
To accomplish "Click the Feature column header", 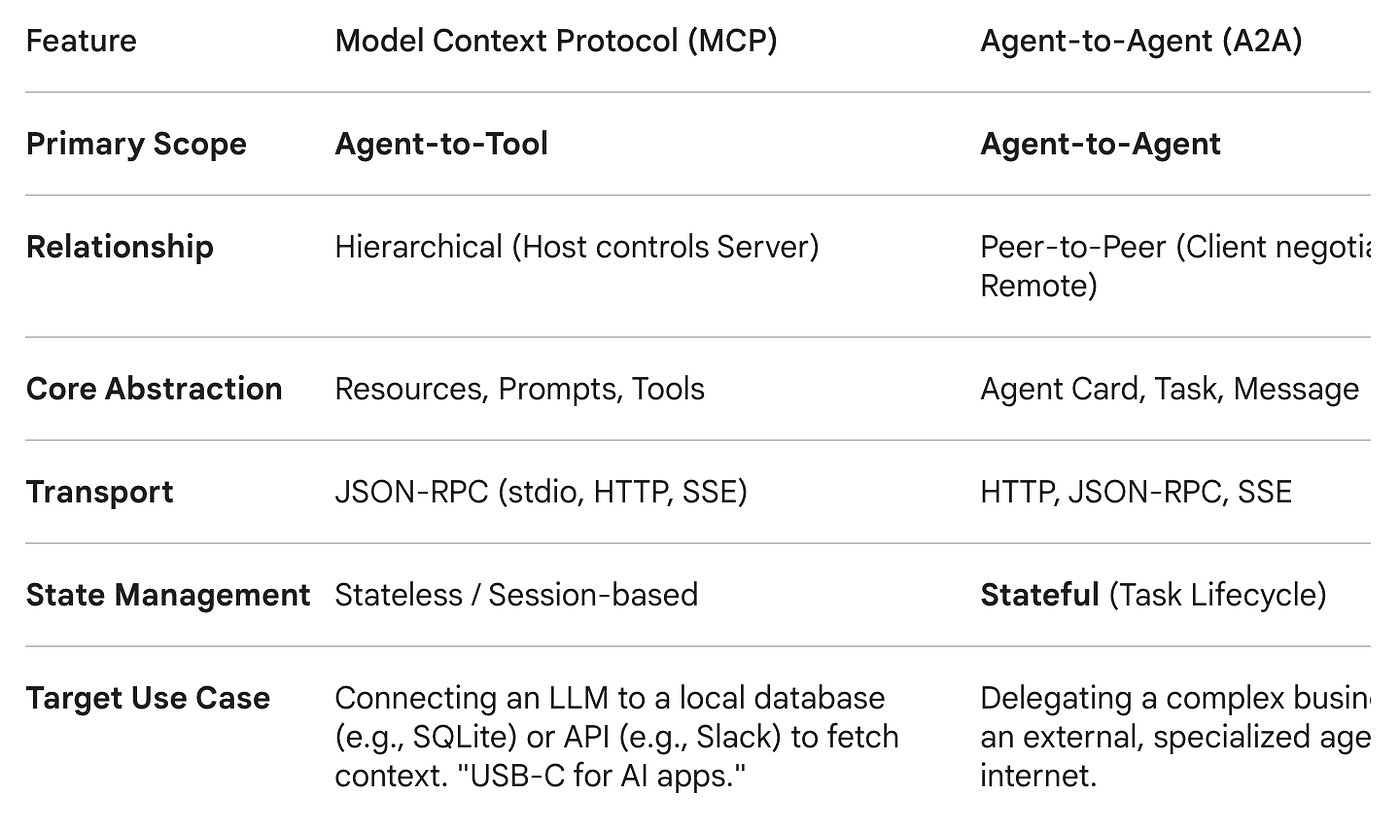I will pos(81,41).
